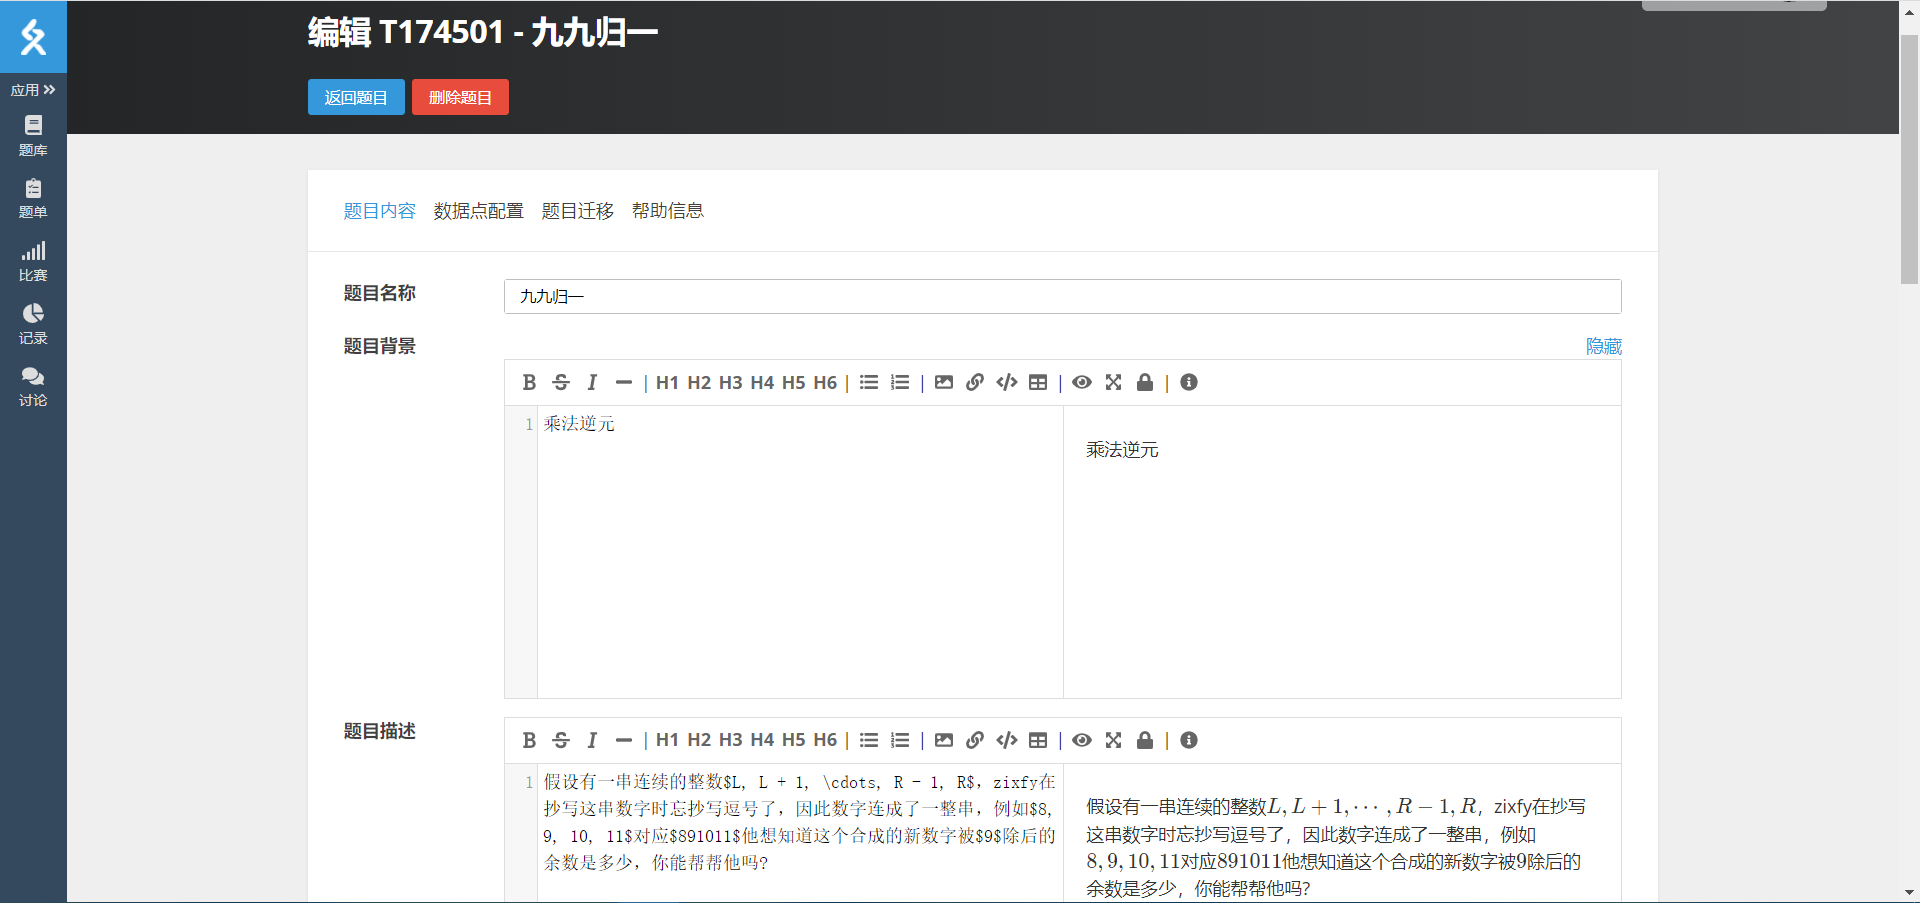
Task: Apply H6 heading in 题目描述 editor
Action: 825,740
